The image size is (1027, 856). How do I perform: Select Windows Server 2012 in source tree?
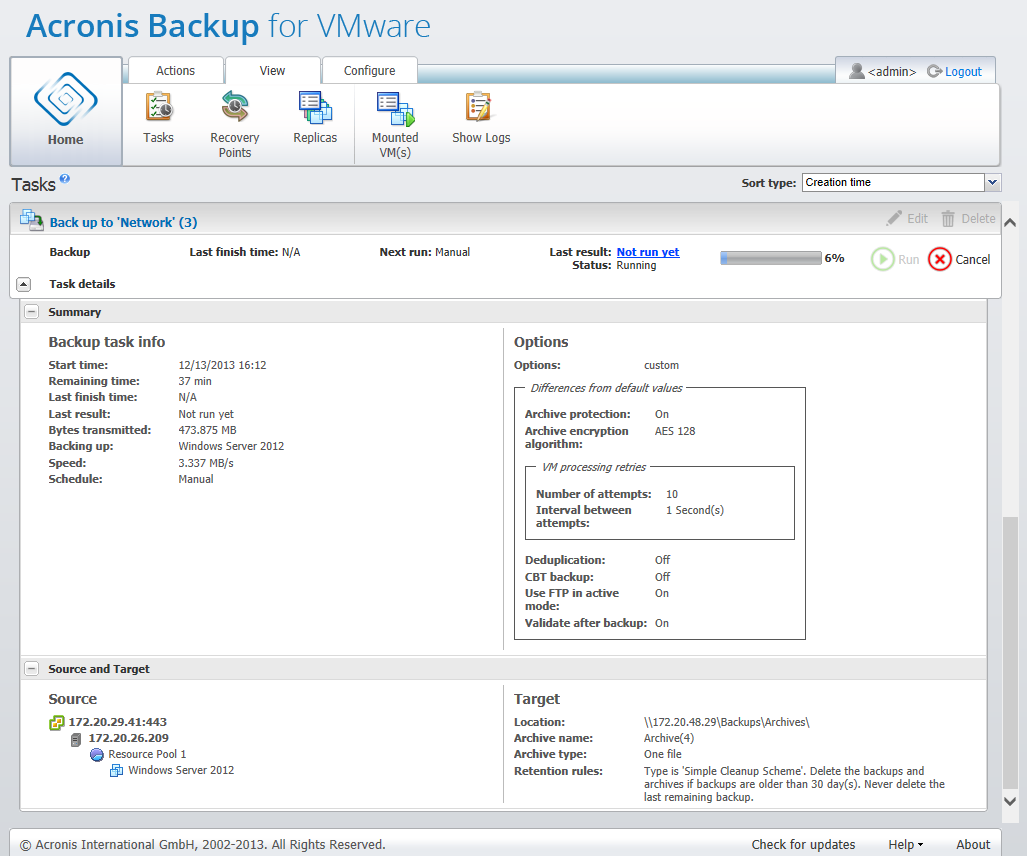click(181, 770)
